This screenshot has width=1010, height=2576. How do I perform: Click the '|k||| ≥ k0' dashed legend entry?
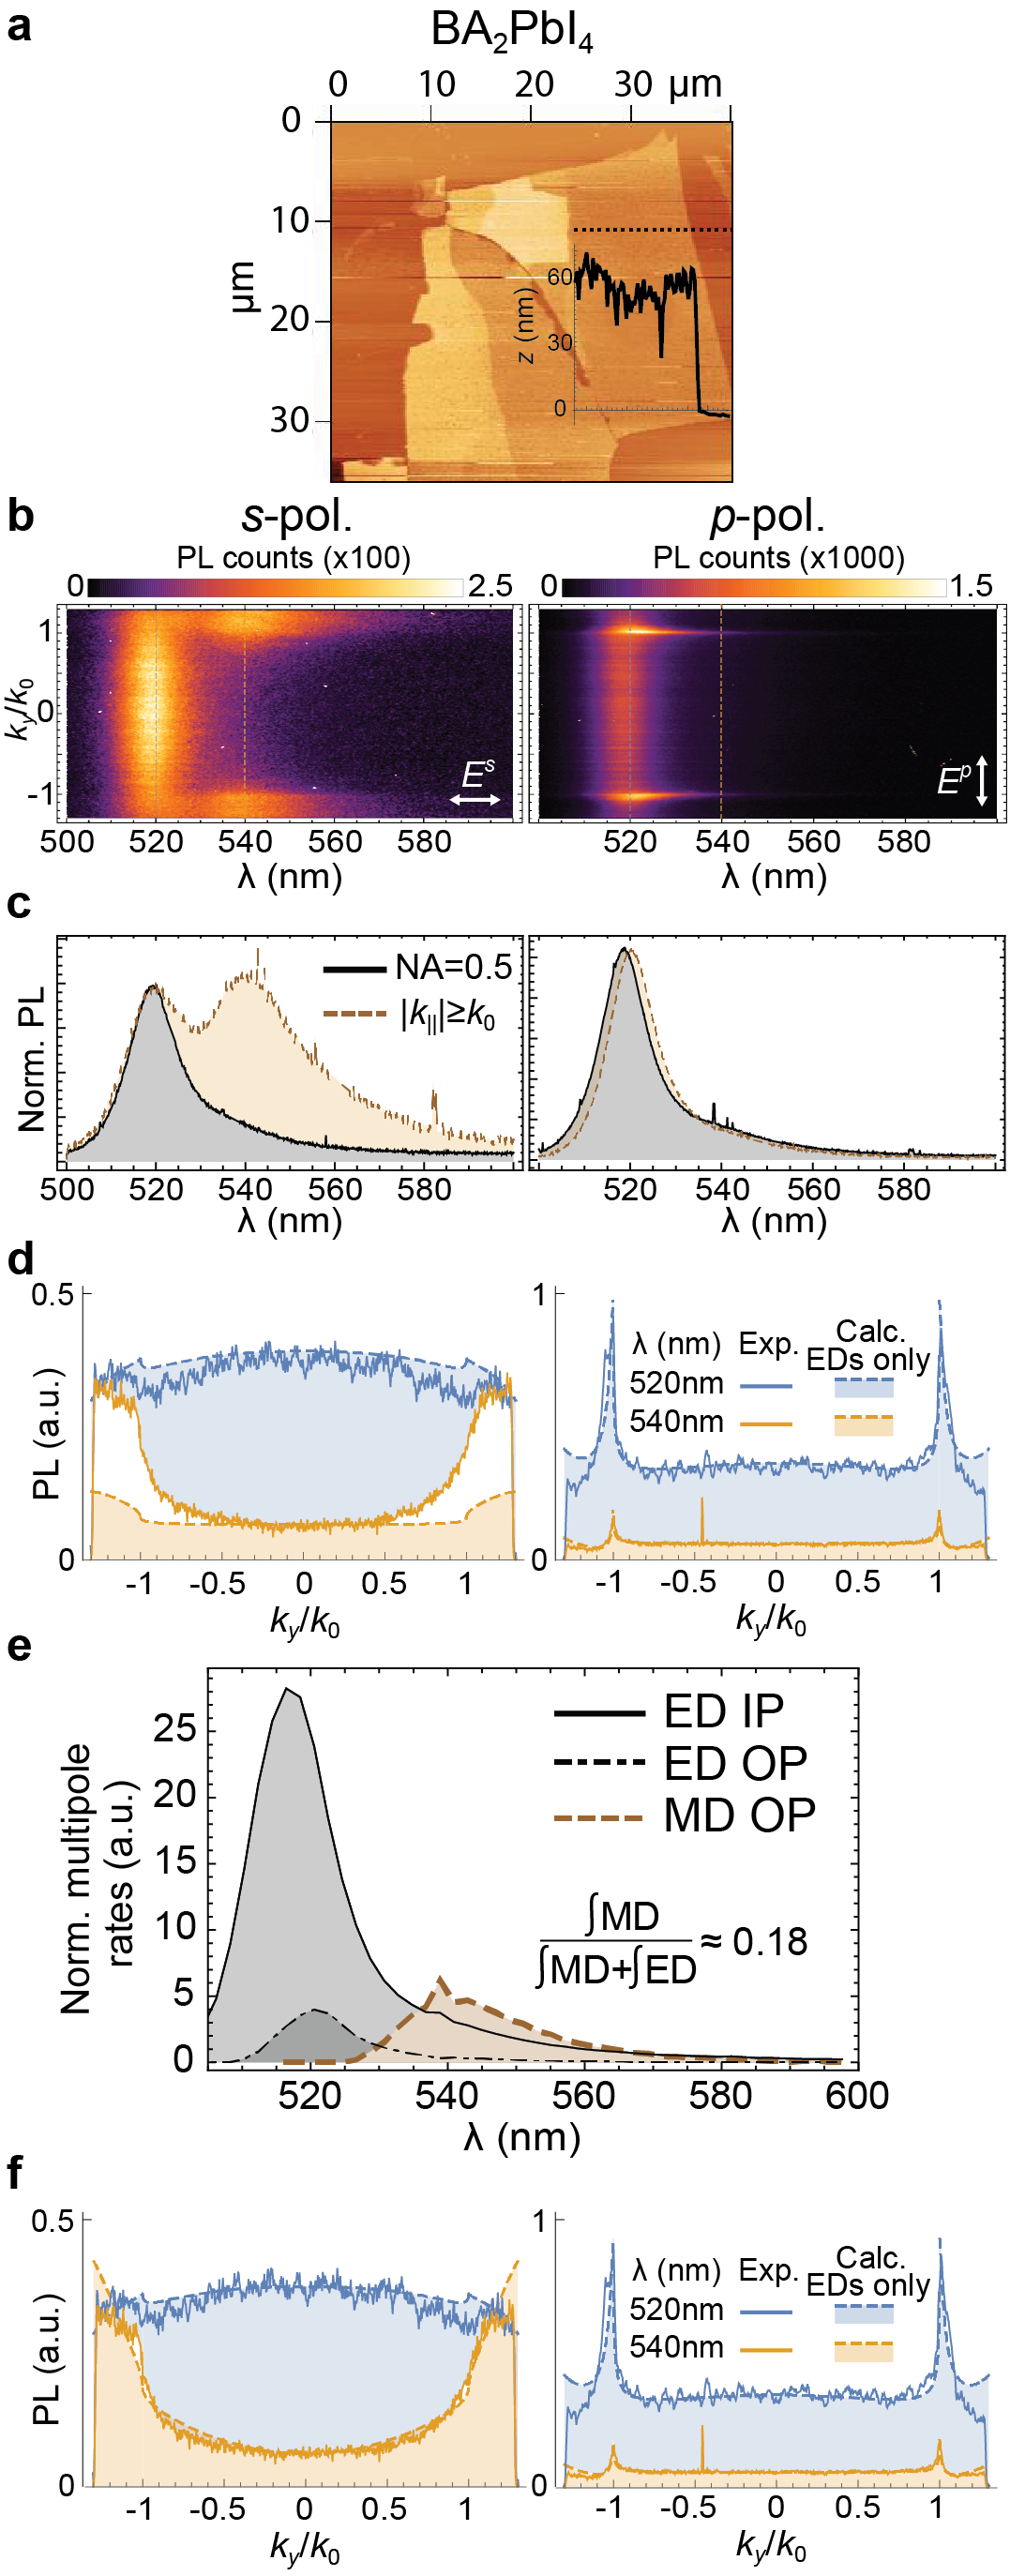click(x=410, y=1014)
